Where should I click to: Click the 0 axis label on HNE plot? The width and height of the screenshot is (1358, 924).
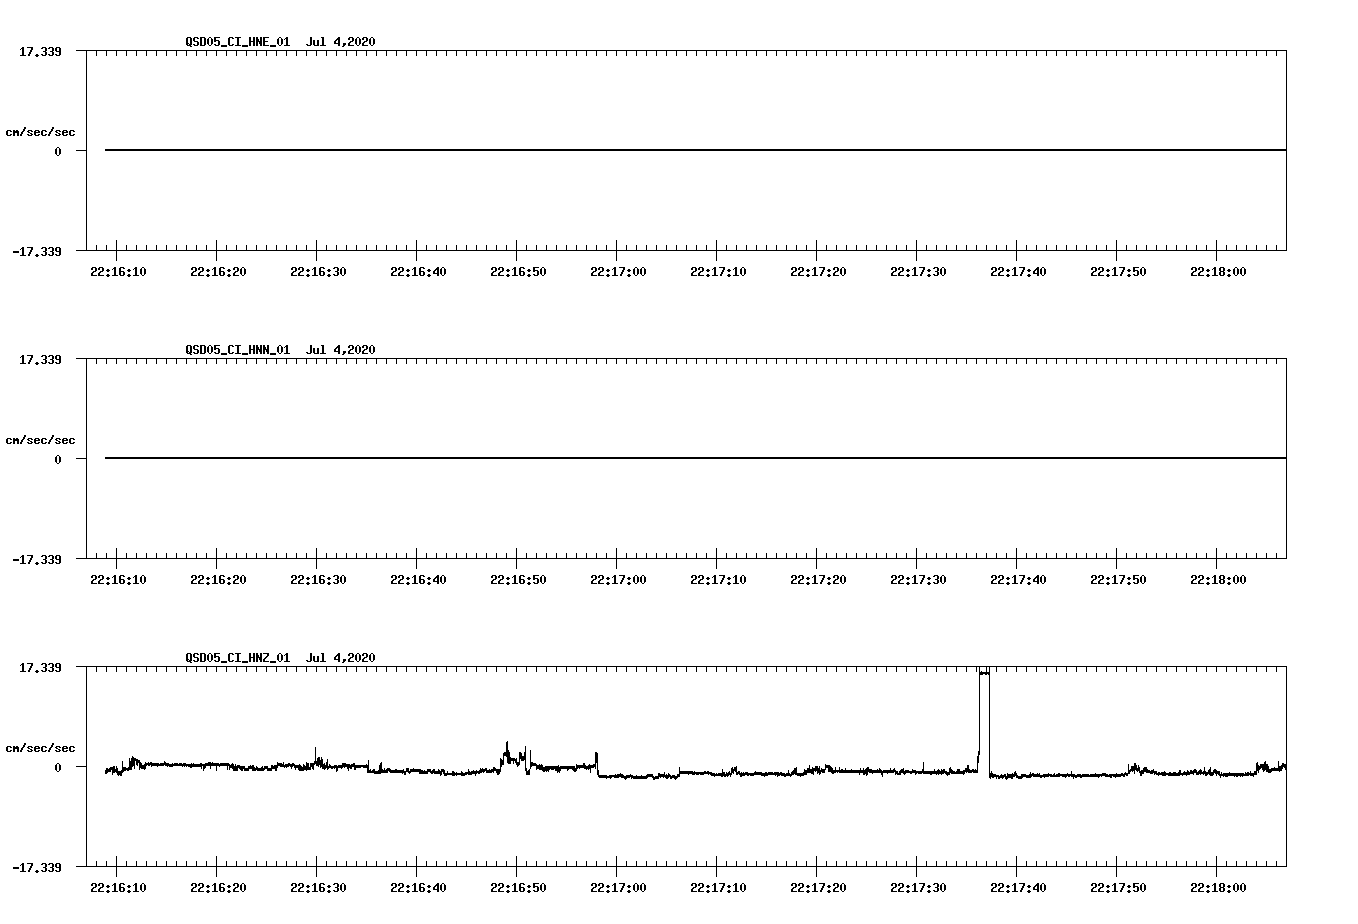click(58, 151)
